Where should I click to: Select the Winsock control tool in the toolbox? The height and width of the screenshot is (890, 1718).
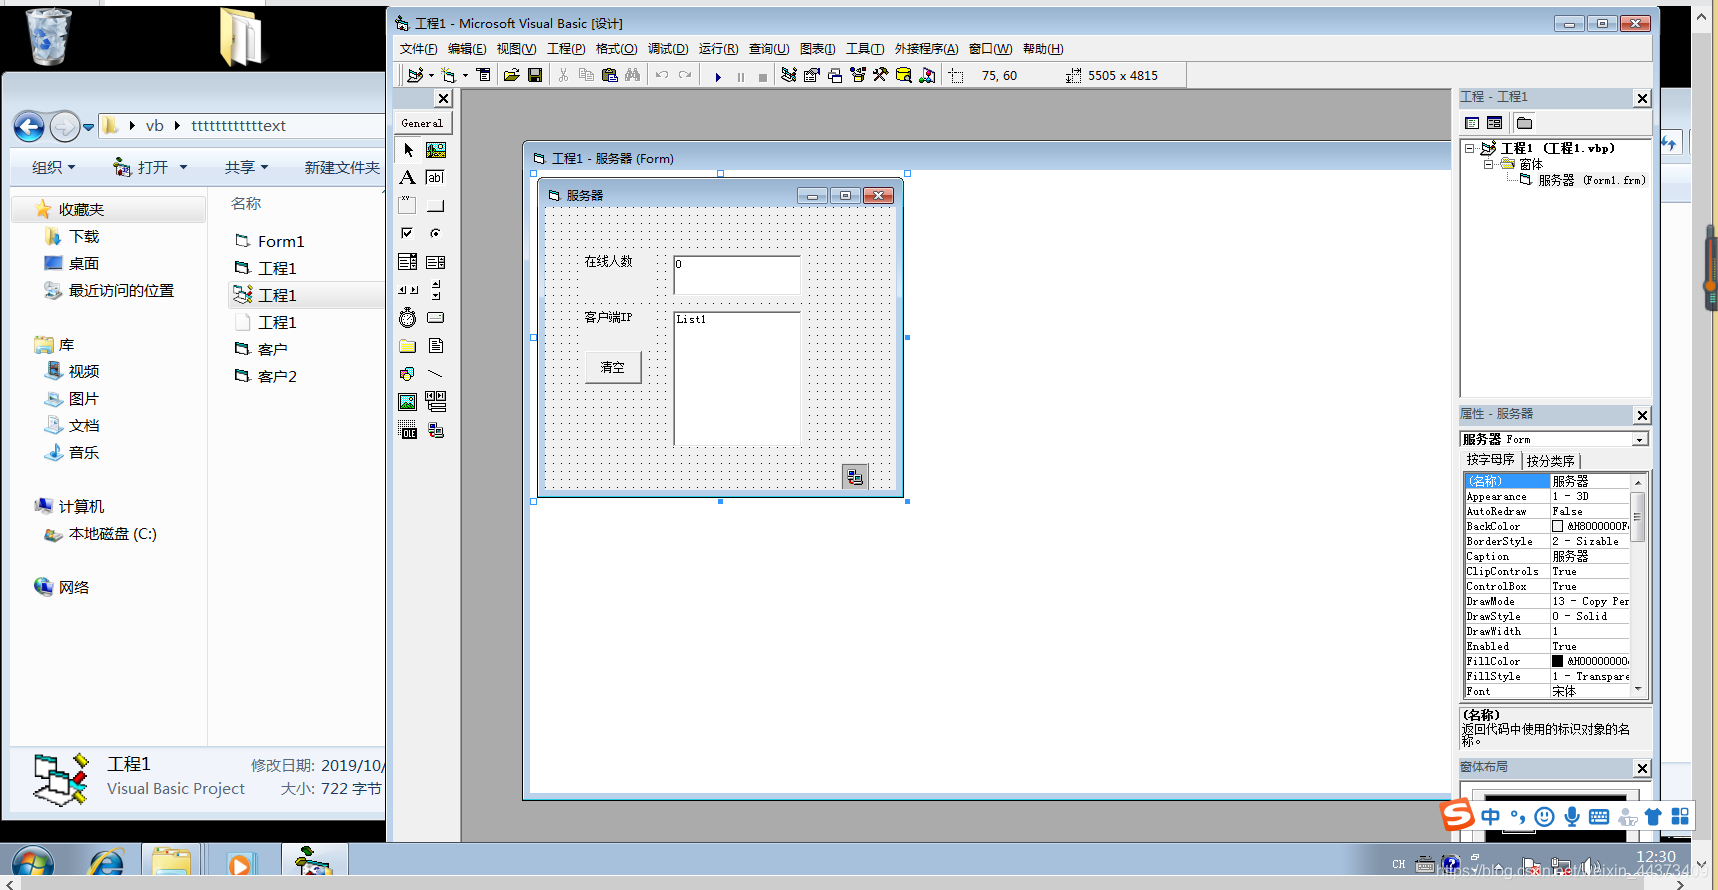coord(436,430)
